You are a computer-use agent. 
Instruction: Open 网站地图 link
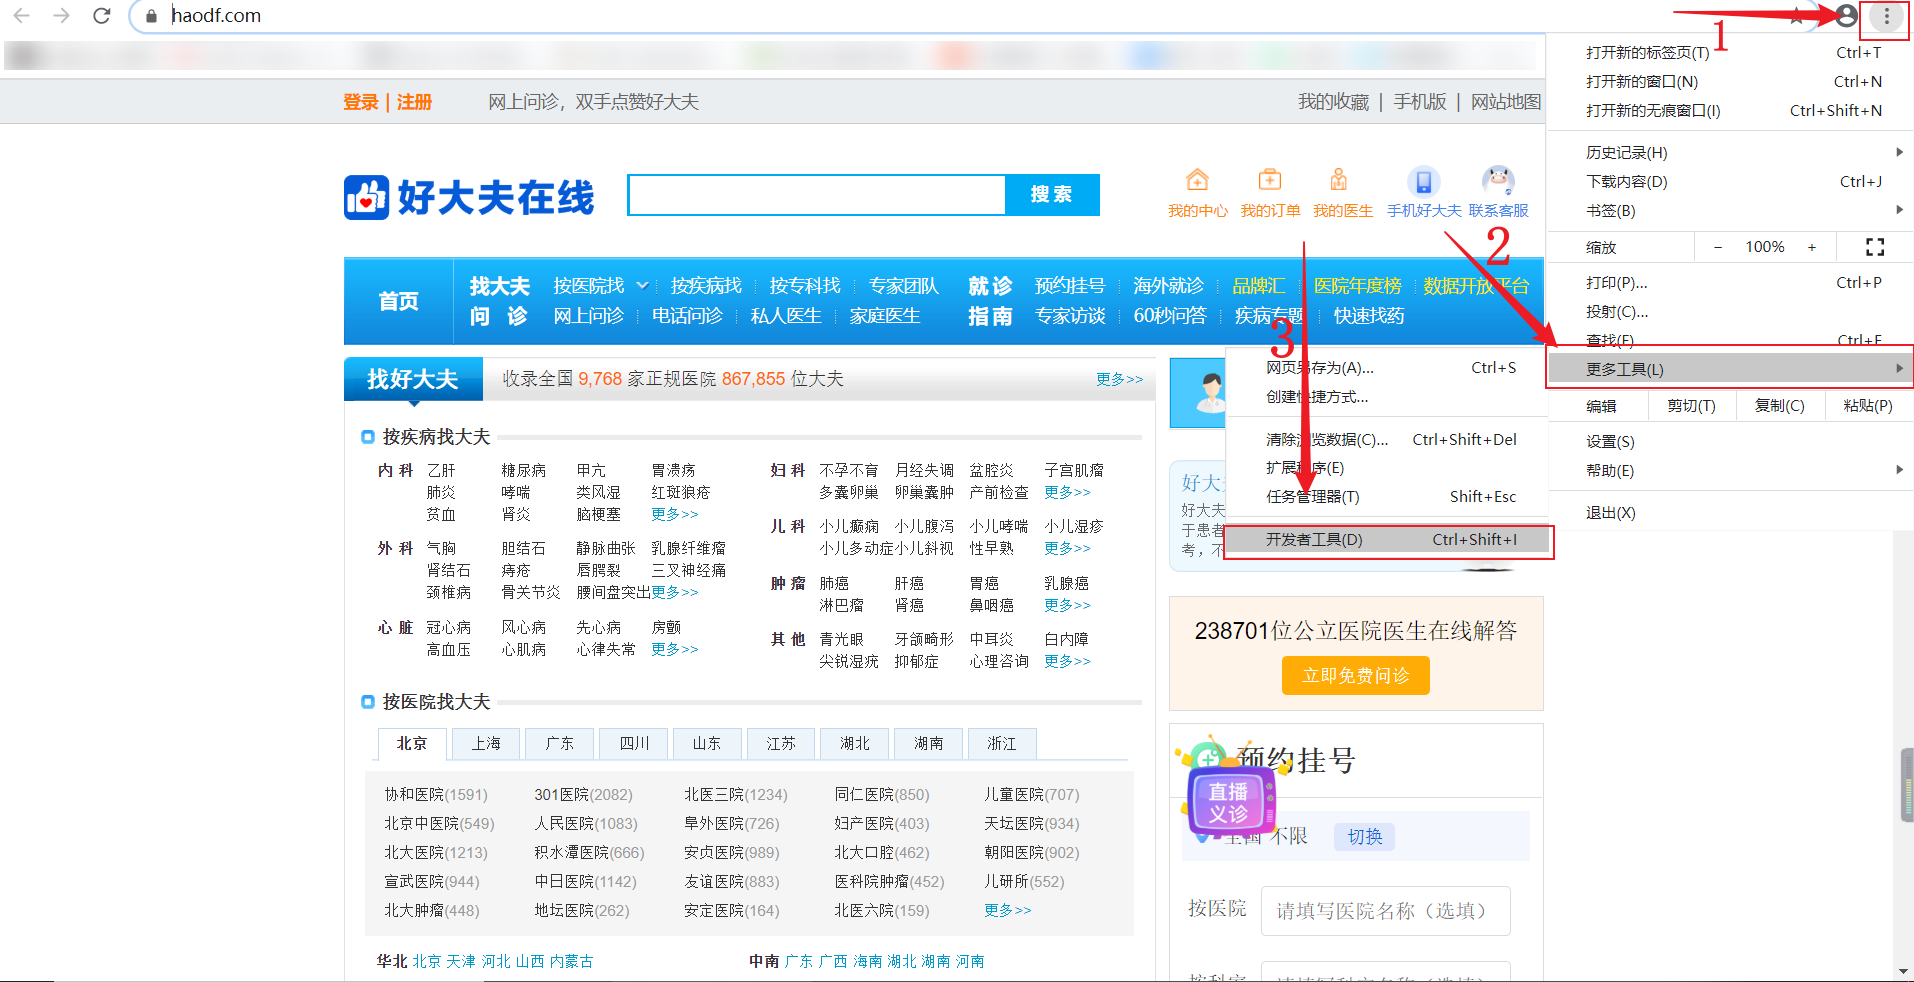click(1505, 102)
